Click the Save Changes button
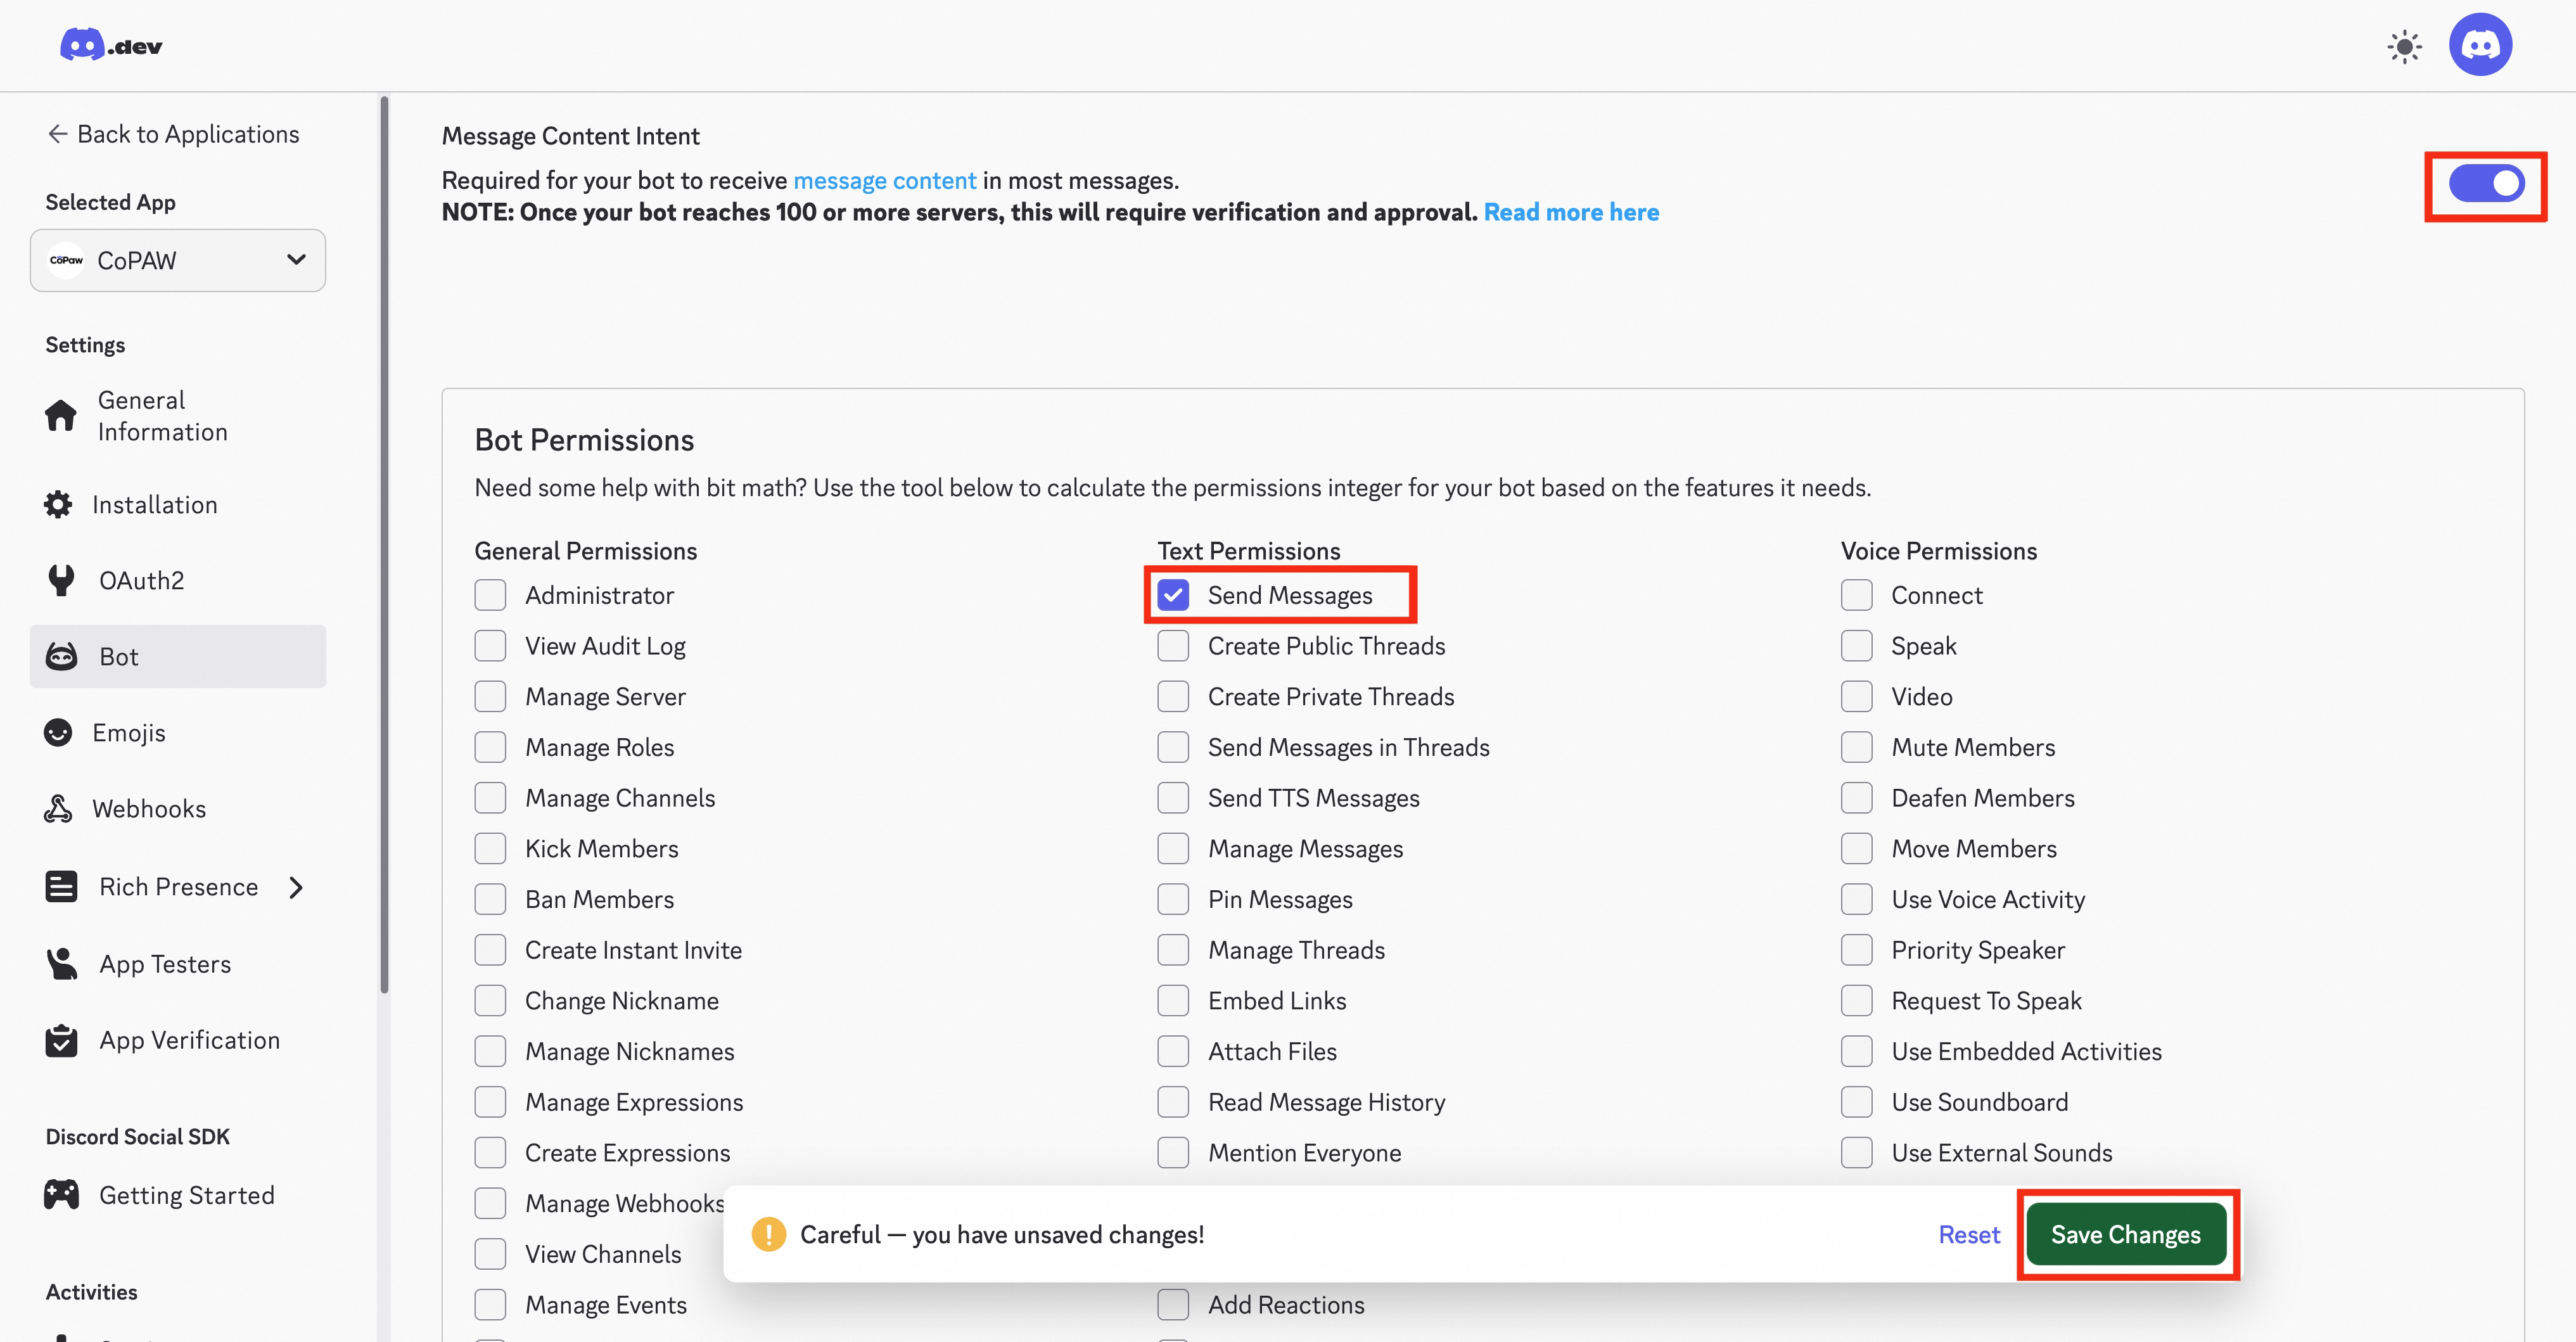 (x=2126, y=1234)
